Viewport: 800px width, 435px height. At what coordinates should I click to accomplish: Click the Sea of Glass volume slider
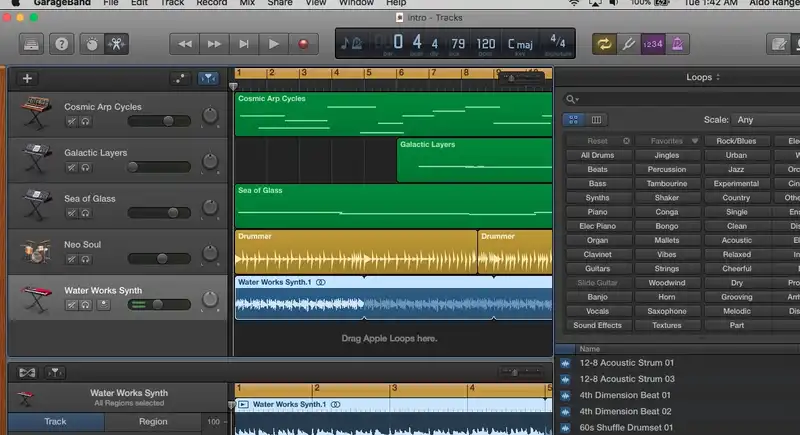click(x=159, y=213)
